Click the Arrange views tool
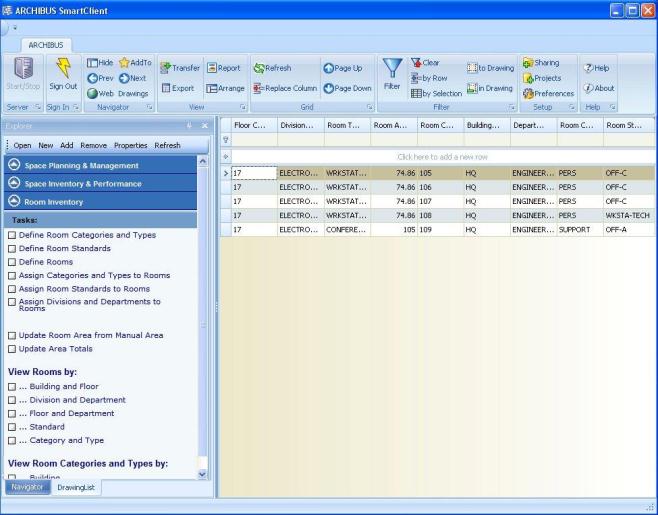The width and height of the screenshot is (658, 515). [225, 88]
